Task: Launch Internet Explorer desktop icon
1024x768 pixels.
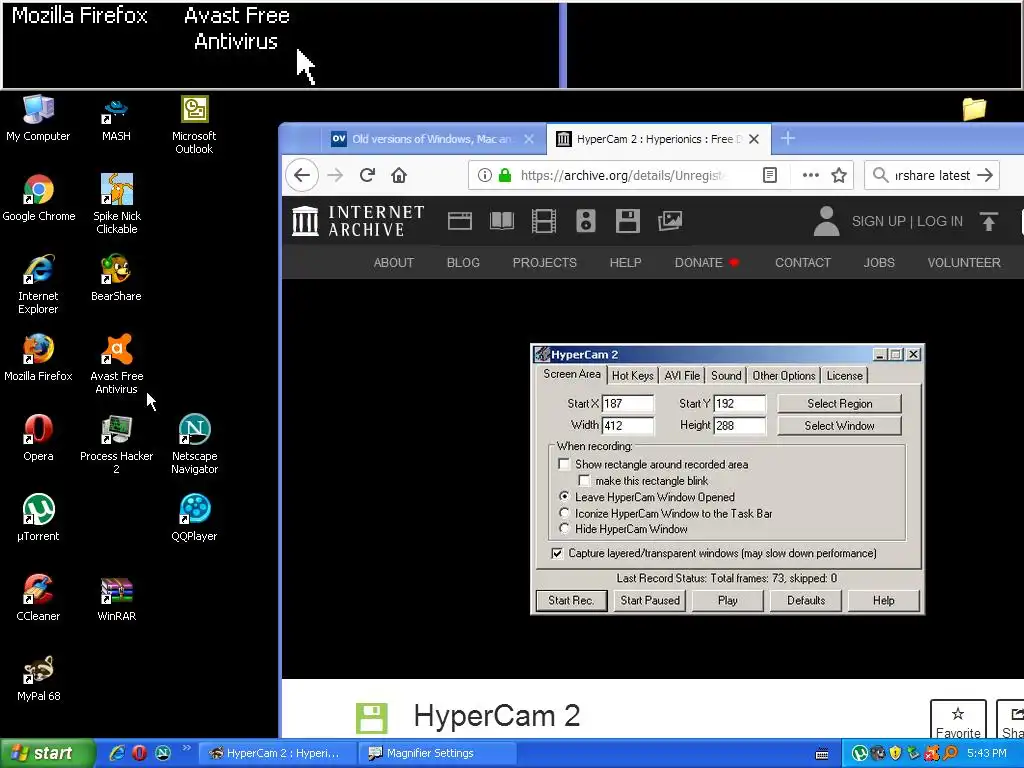Action: 38,284
